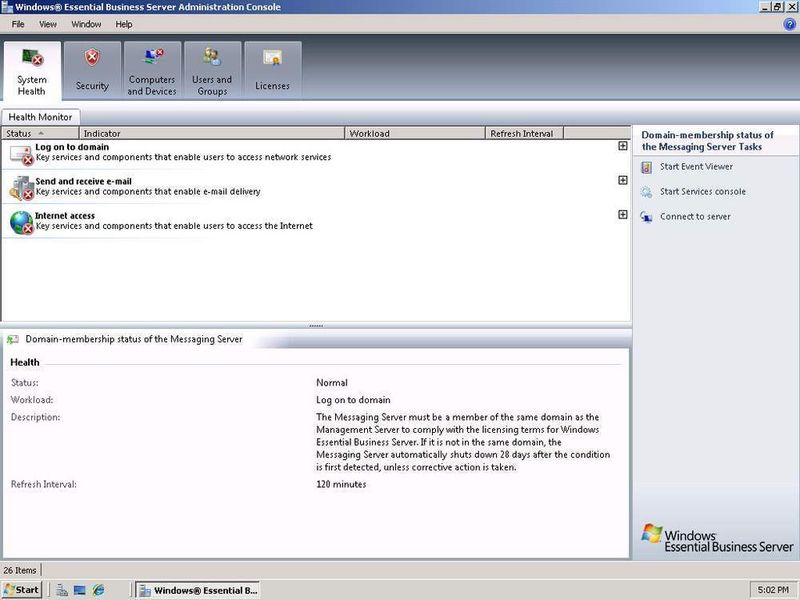This screenshot has height=600, width=800.
Task: Open Server Manager quick launch icon
Action: tap(62, 590)
